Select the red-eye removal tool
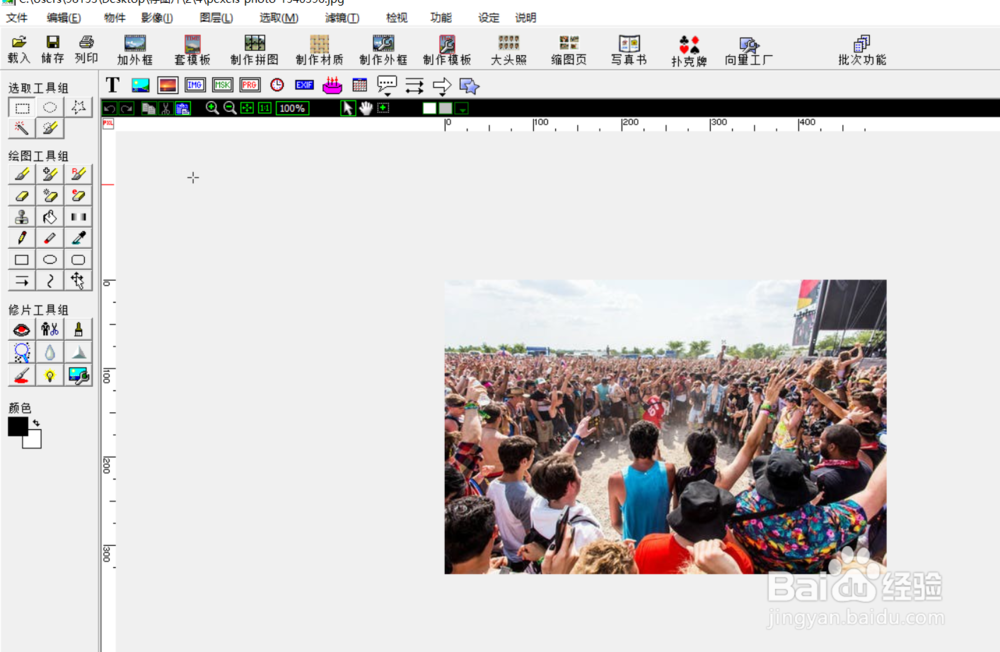Screen dimensions: 1000x652 (22, 330)
